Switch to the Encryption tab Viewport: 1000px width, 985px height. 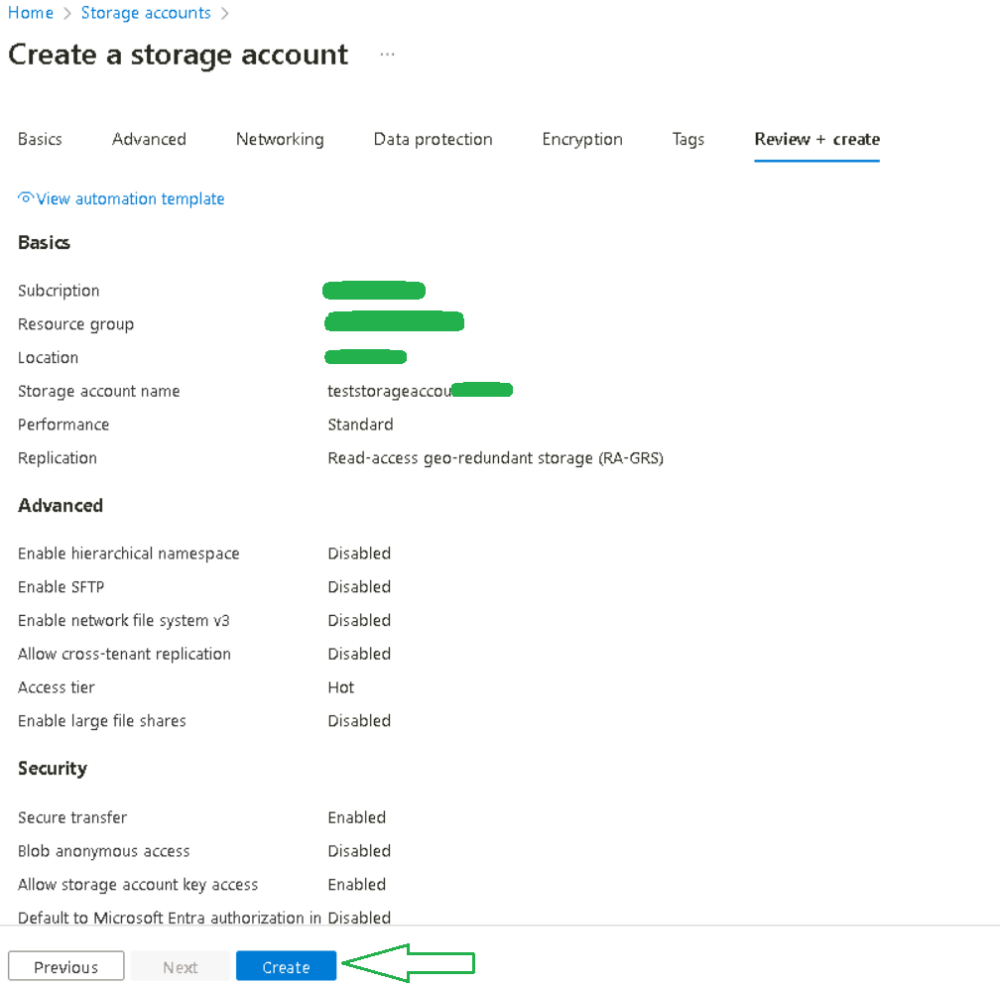582,139
